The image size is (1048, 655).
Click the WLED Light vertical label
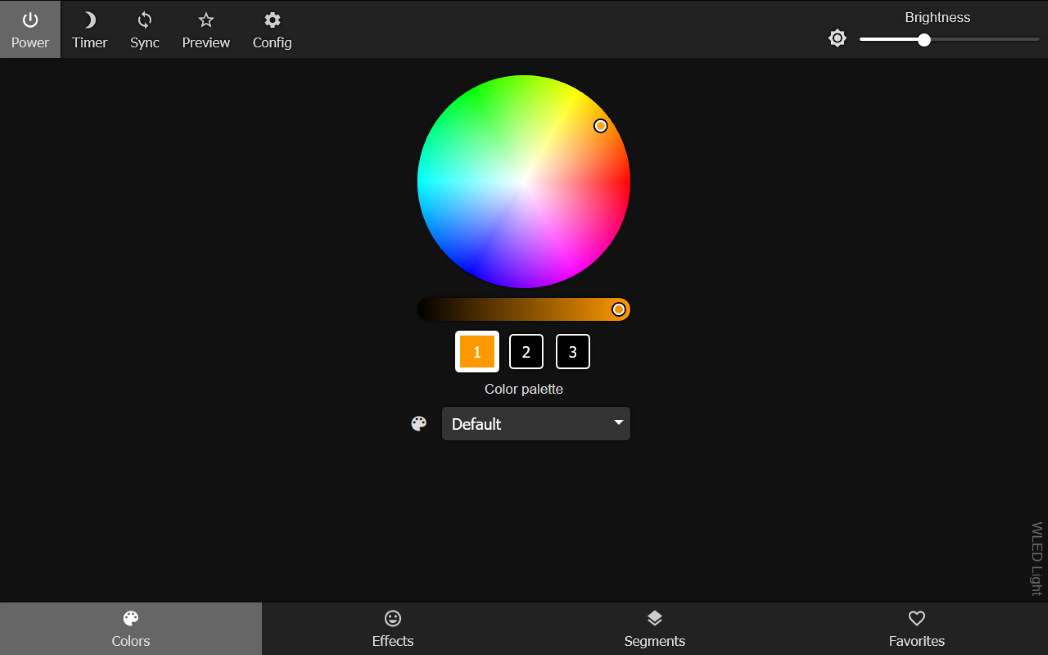tap(1037, 558)
